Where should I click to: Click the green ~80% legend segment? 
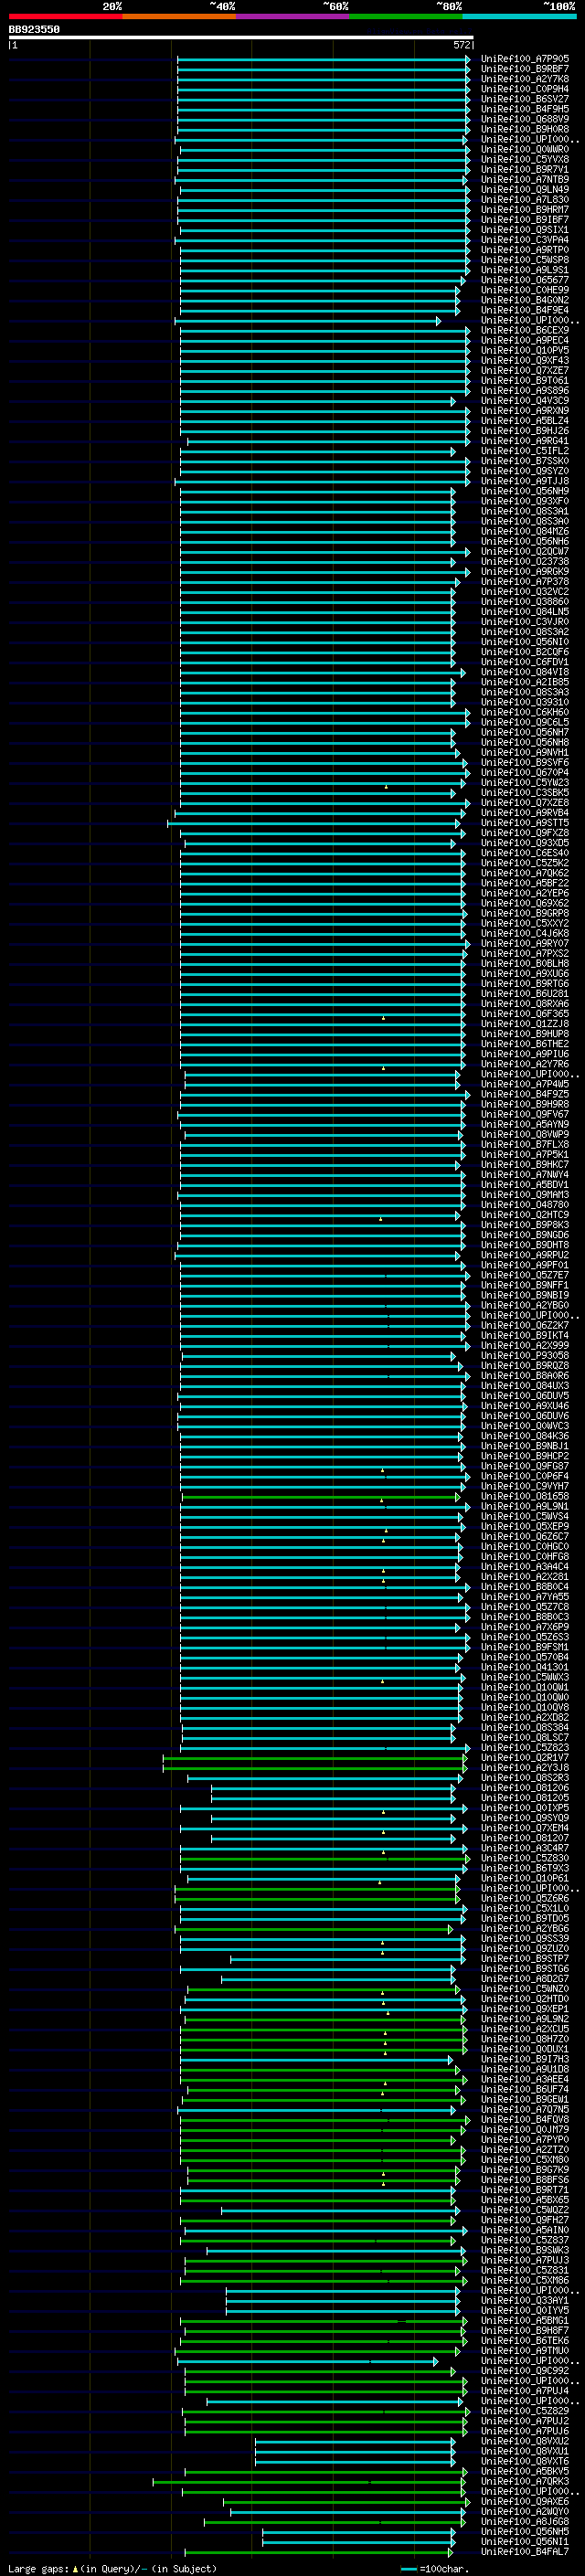pyautogui.click(x=406, y=16)
